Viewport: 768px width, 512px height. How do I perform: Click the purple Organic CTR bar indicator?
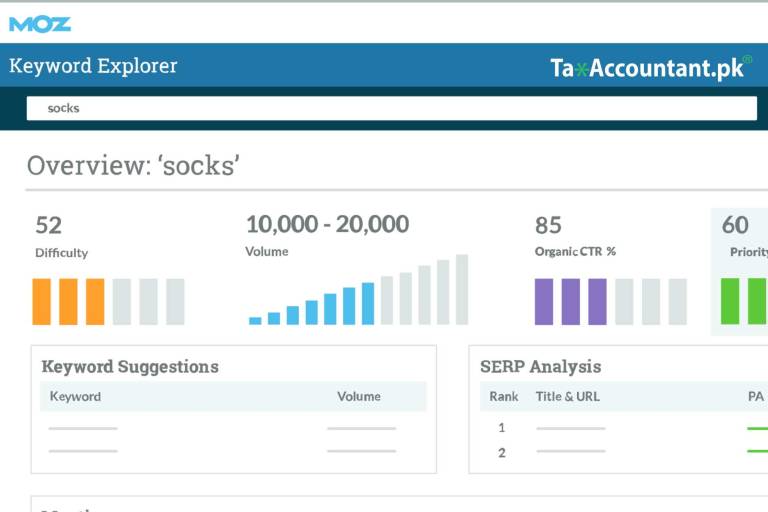click(x=611, y=302)
